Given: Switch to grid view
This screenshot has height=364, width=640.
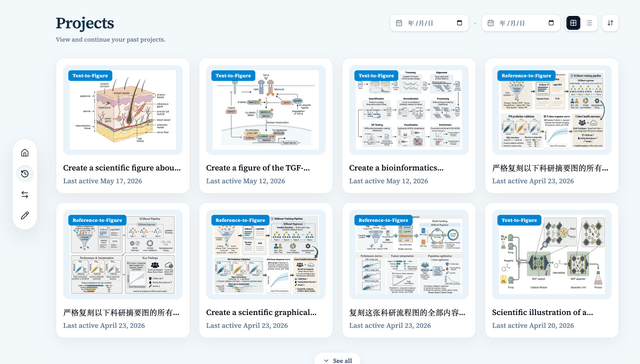Looking at the screenshot, I should (x=573, y=23).
